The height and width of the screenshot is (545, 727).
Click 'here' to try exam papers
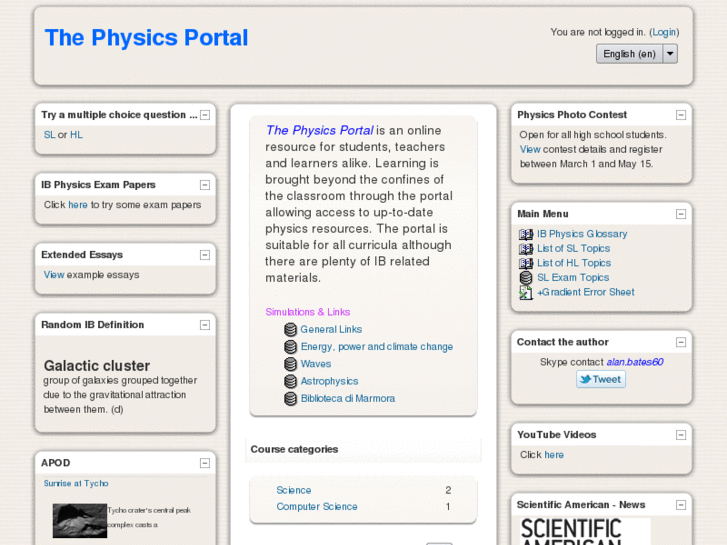[78, 205]
